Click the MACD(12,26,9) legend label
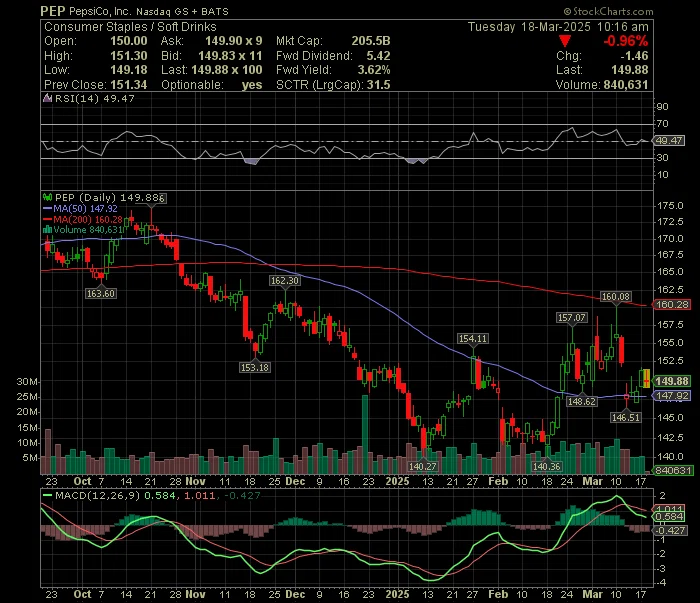700x603 pixels. (x=97, y=495)
